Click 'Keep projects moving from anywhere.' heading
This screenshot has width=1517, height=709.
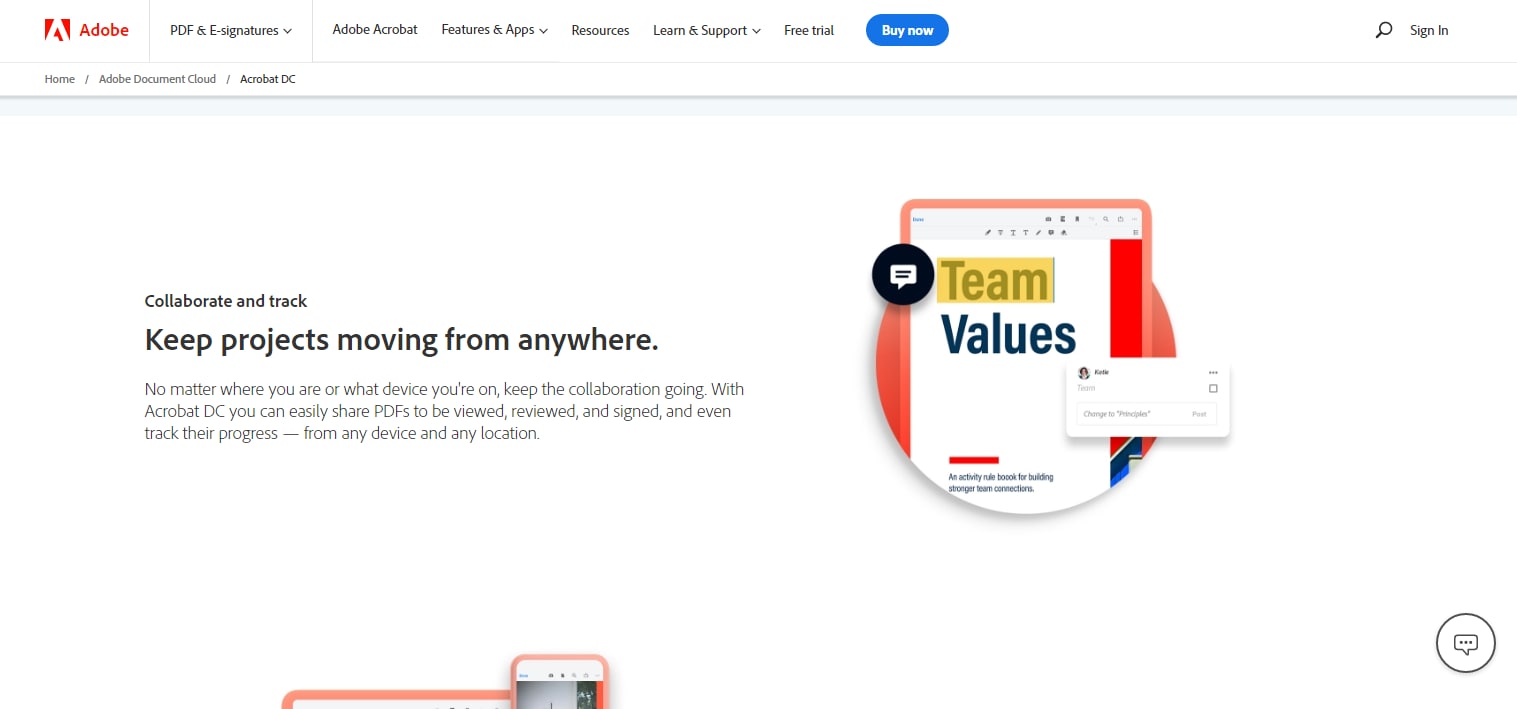pos(402,340)
